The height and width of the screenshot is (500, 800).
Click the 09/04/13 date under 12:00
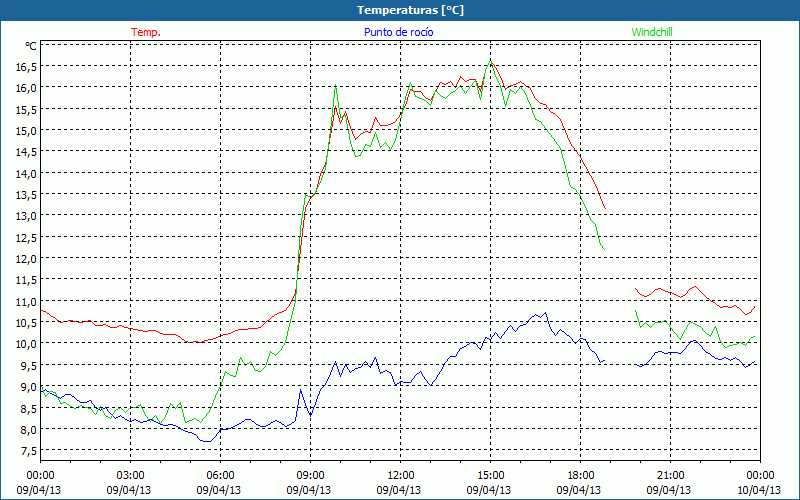coord(399,490)
